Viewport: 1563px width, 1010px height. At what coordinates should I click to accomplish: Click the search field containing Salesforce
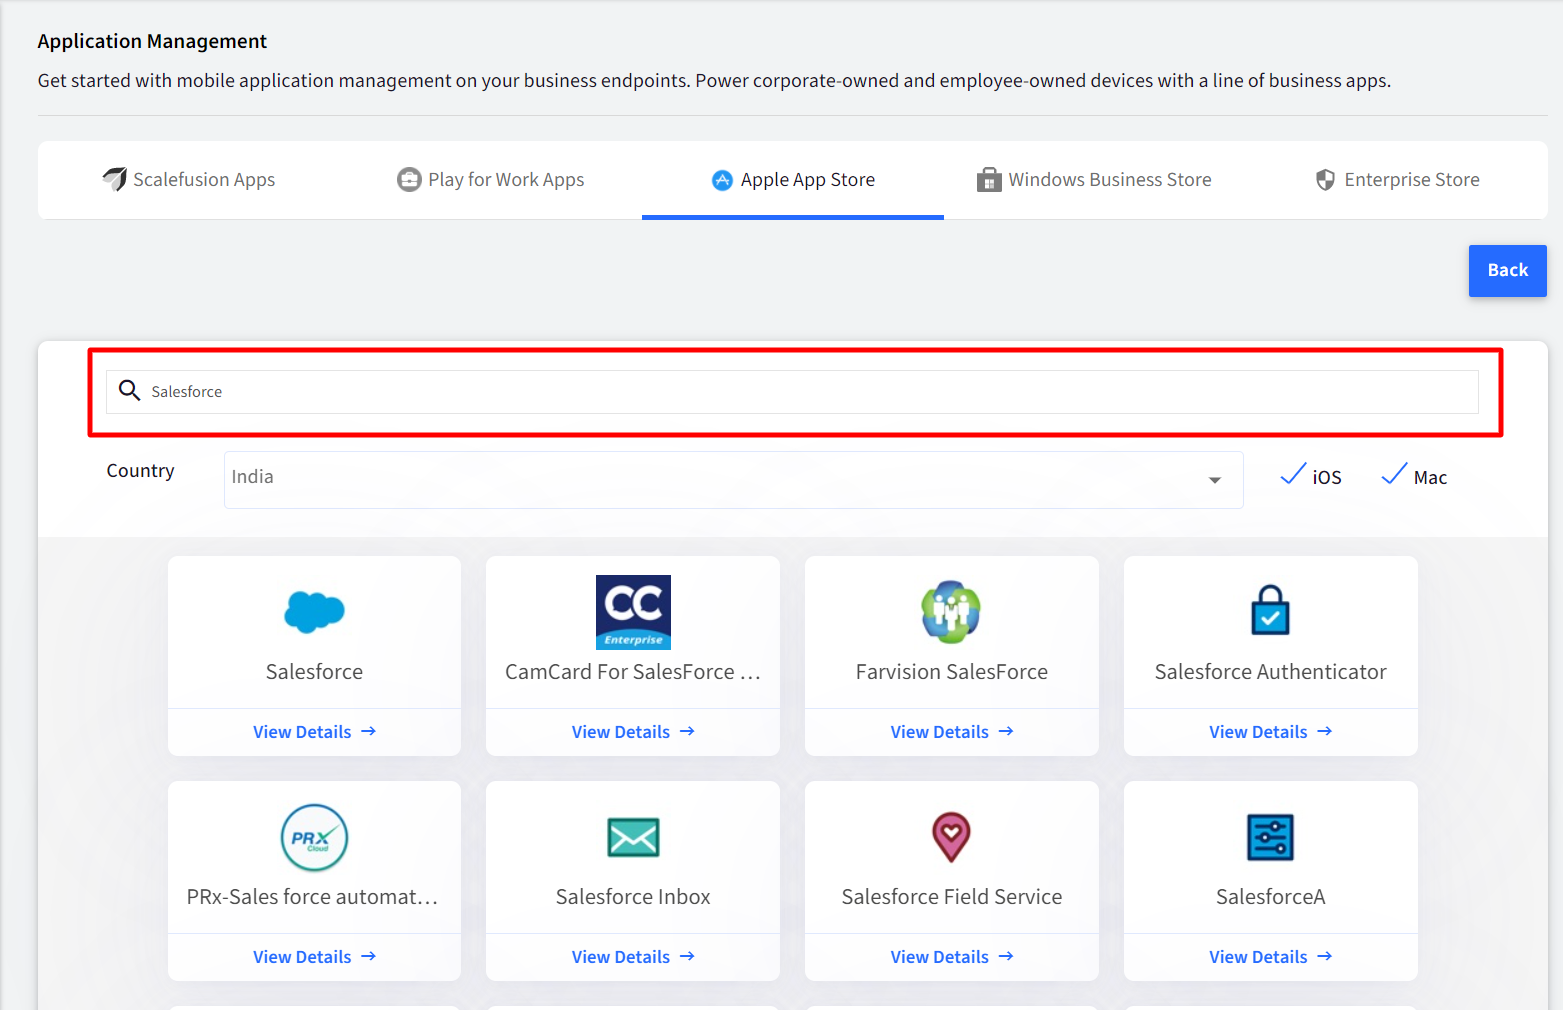(x=792, y=392)
